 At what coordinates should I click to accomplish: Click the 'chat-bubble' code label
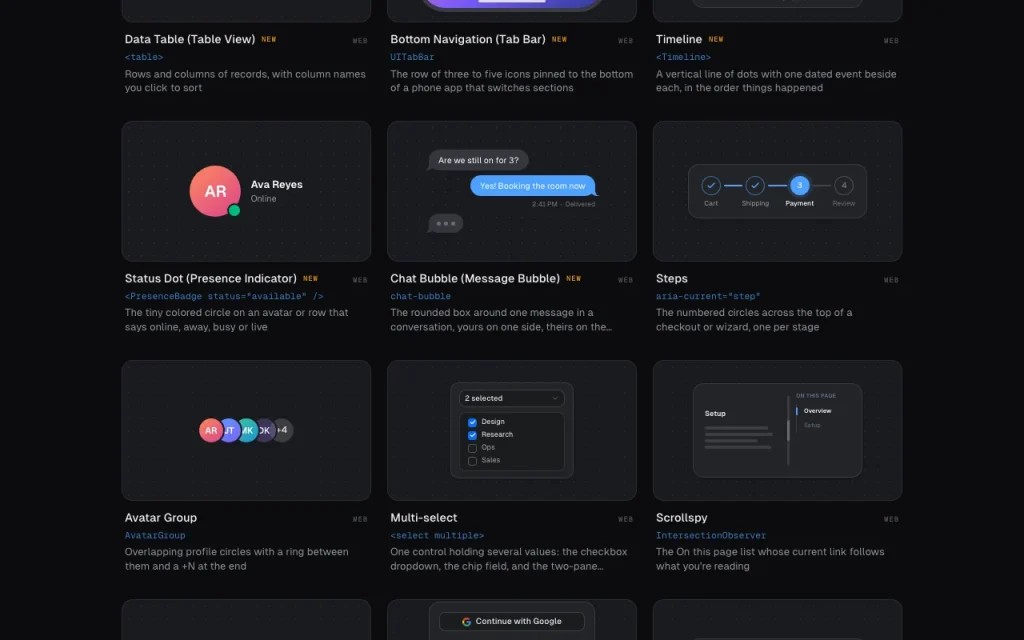(x=420, y=296)
